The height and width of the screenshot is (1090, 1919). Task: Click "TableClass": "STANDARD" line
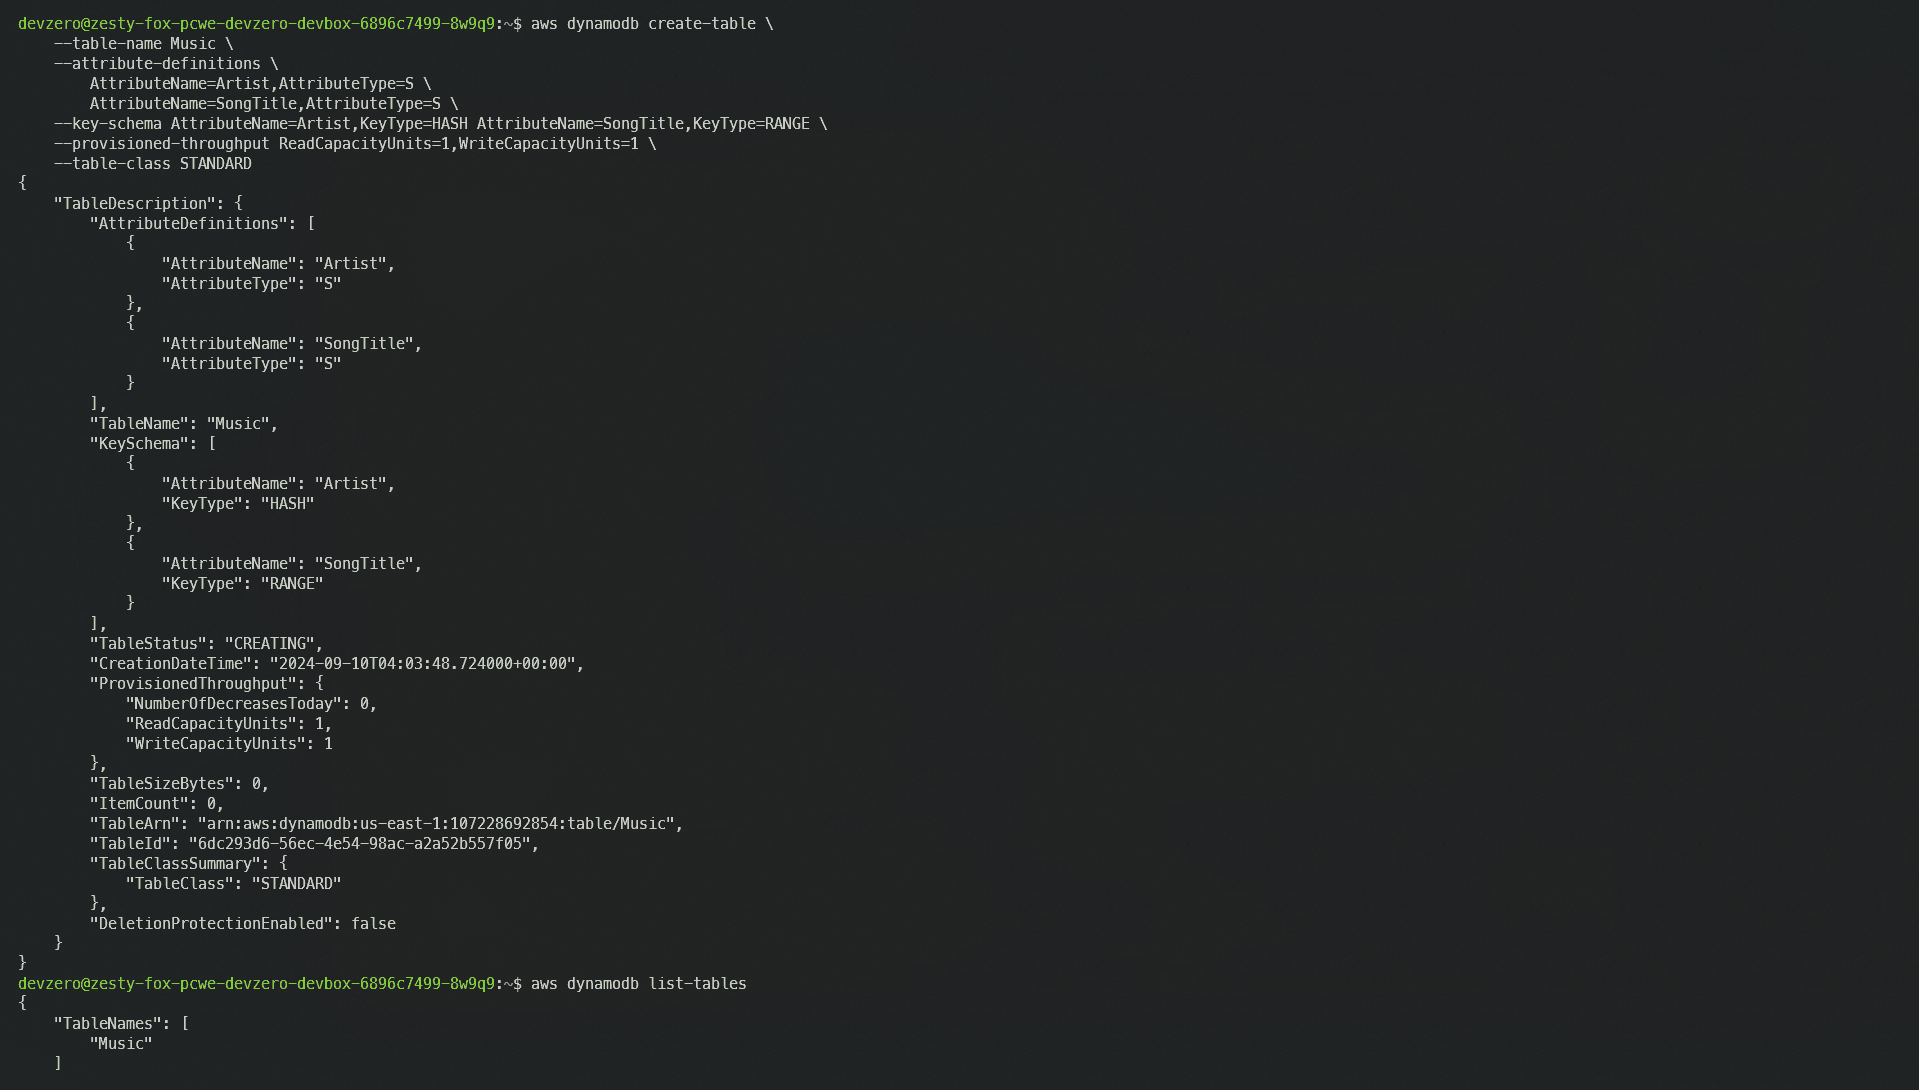pyautogui.click(x=233, y=884)
